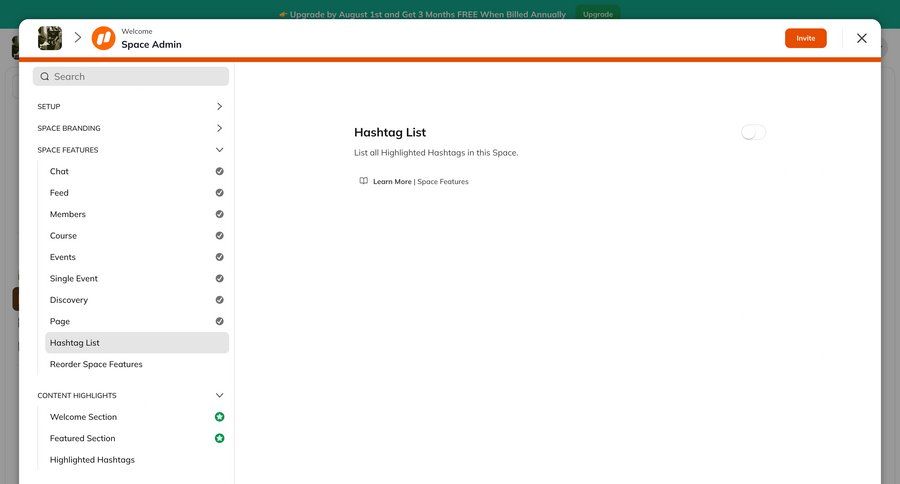Open the Learn More link
This screenshot has height=484, width=900.
[x=392, y=182]
